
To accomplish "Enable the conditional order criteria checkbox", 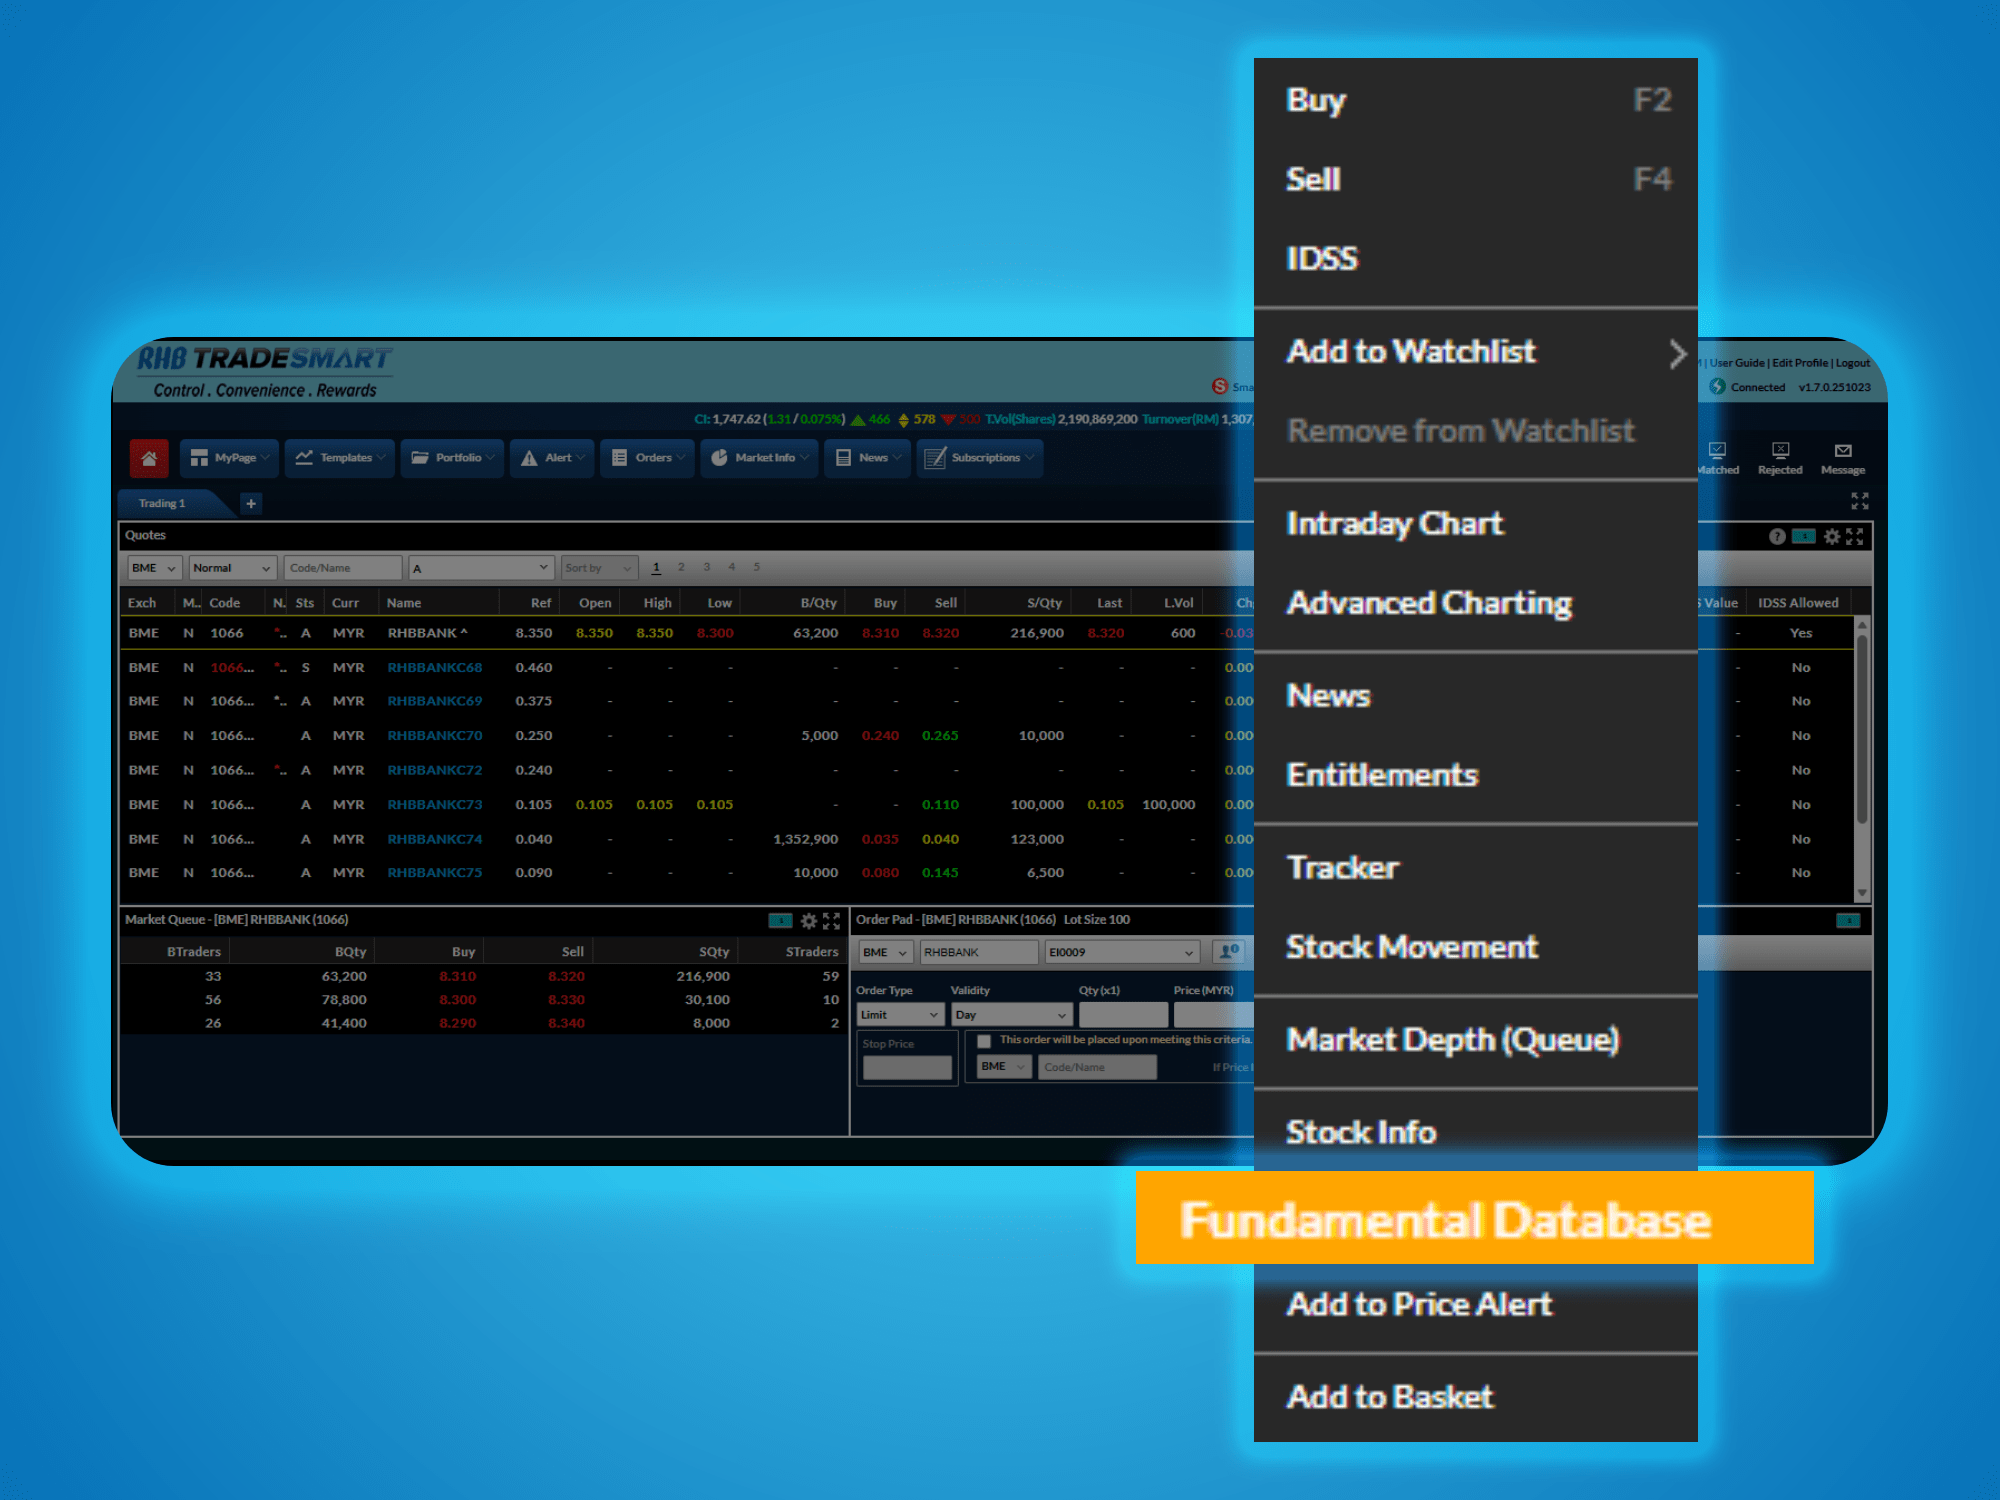I will point(984,1041).
